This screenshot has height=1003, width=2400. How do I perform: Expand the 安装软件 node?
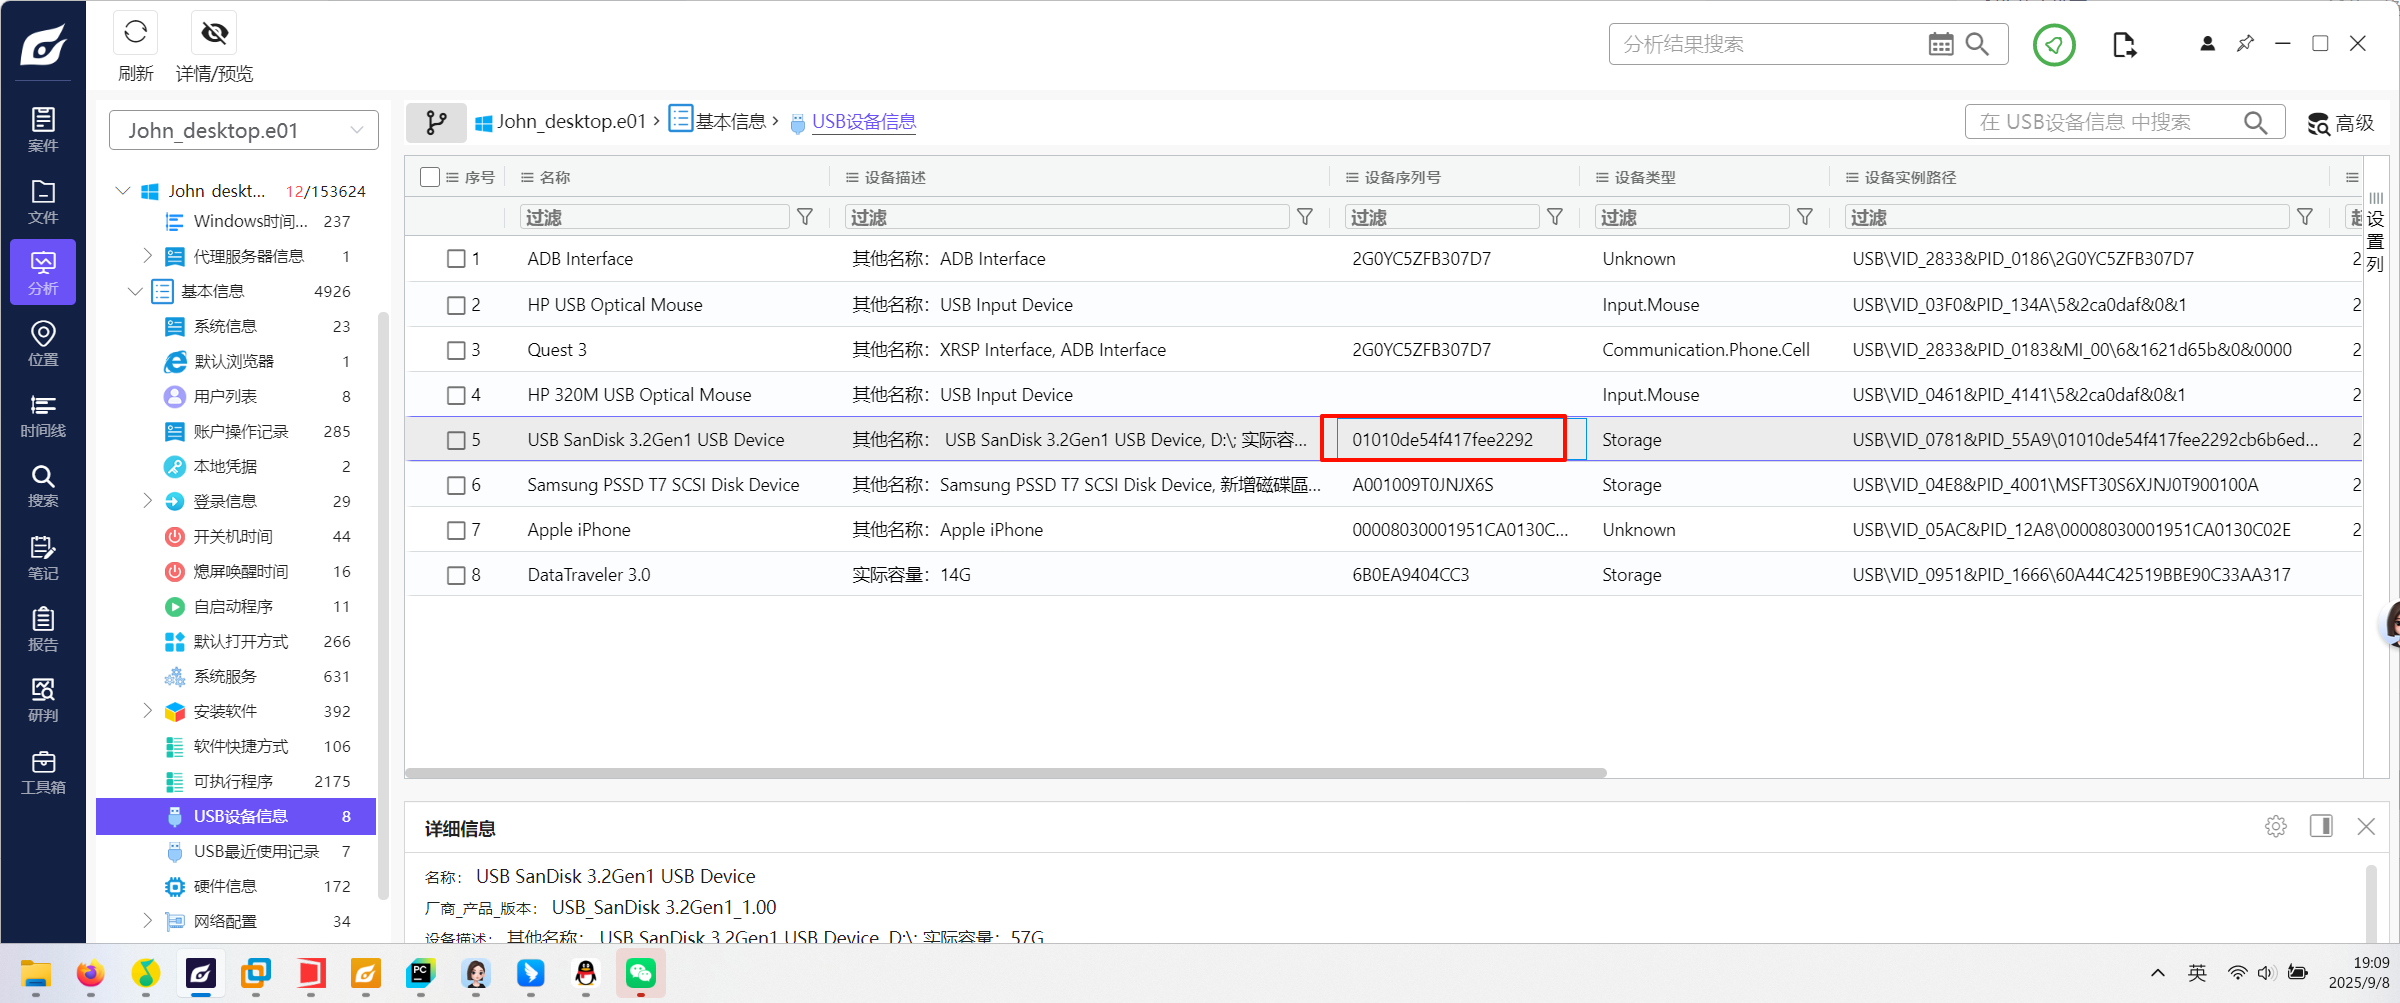pyautogui.click(x=147, y=711)
